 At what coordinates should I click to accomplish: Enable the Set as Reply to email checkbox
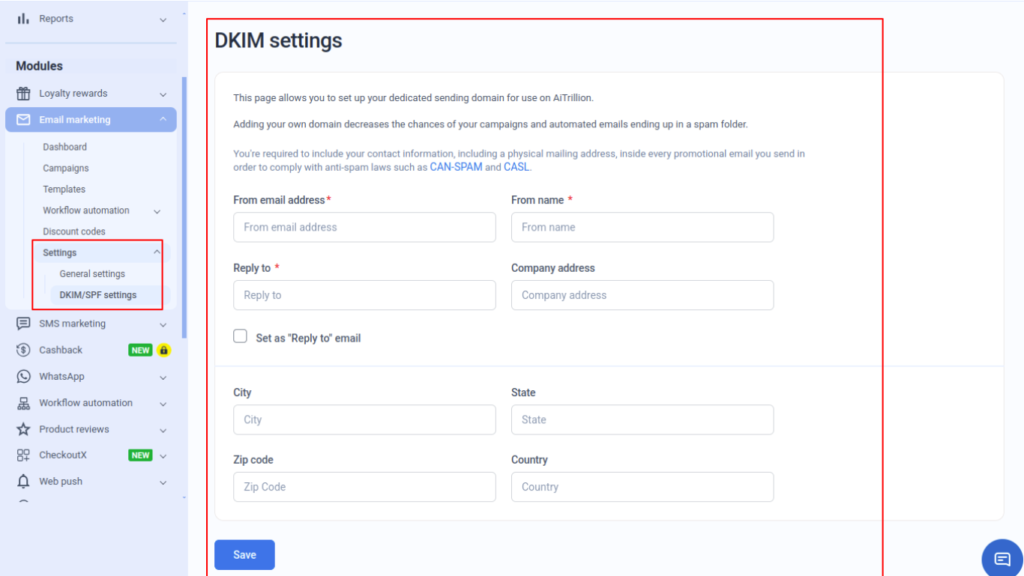click(x=240, y=337)
